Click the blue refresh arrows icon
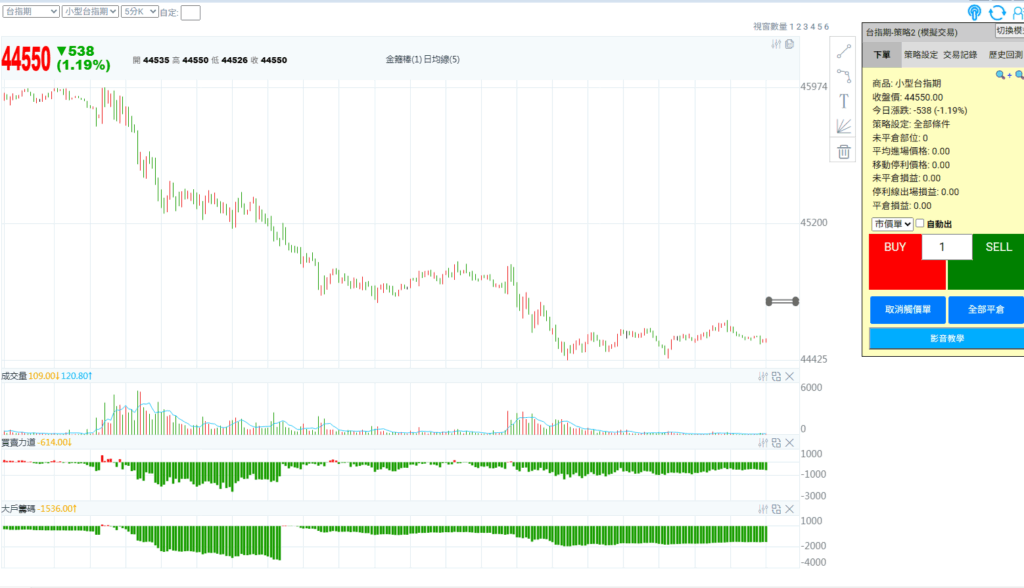 click(997, 12)
